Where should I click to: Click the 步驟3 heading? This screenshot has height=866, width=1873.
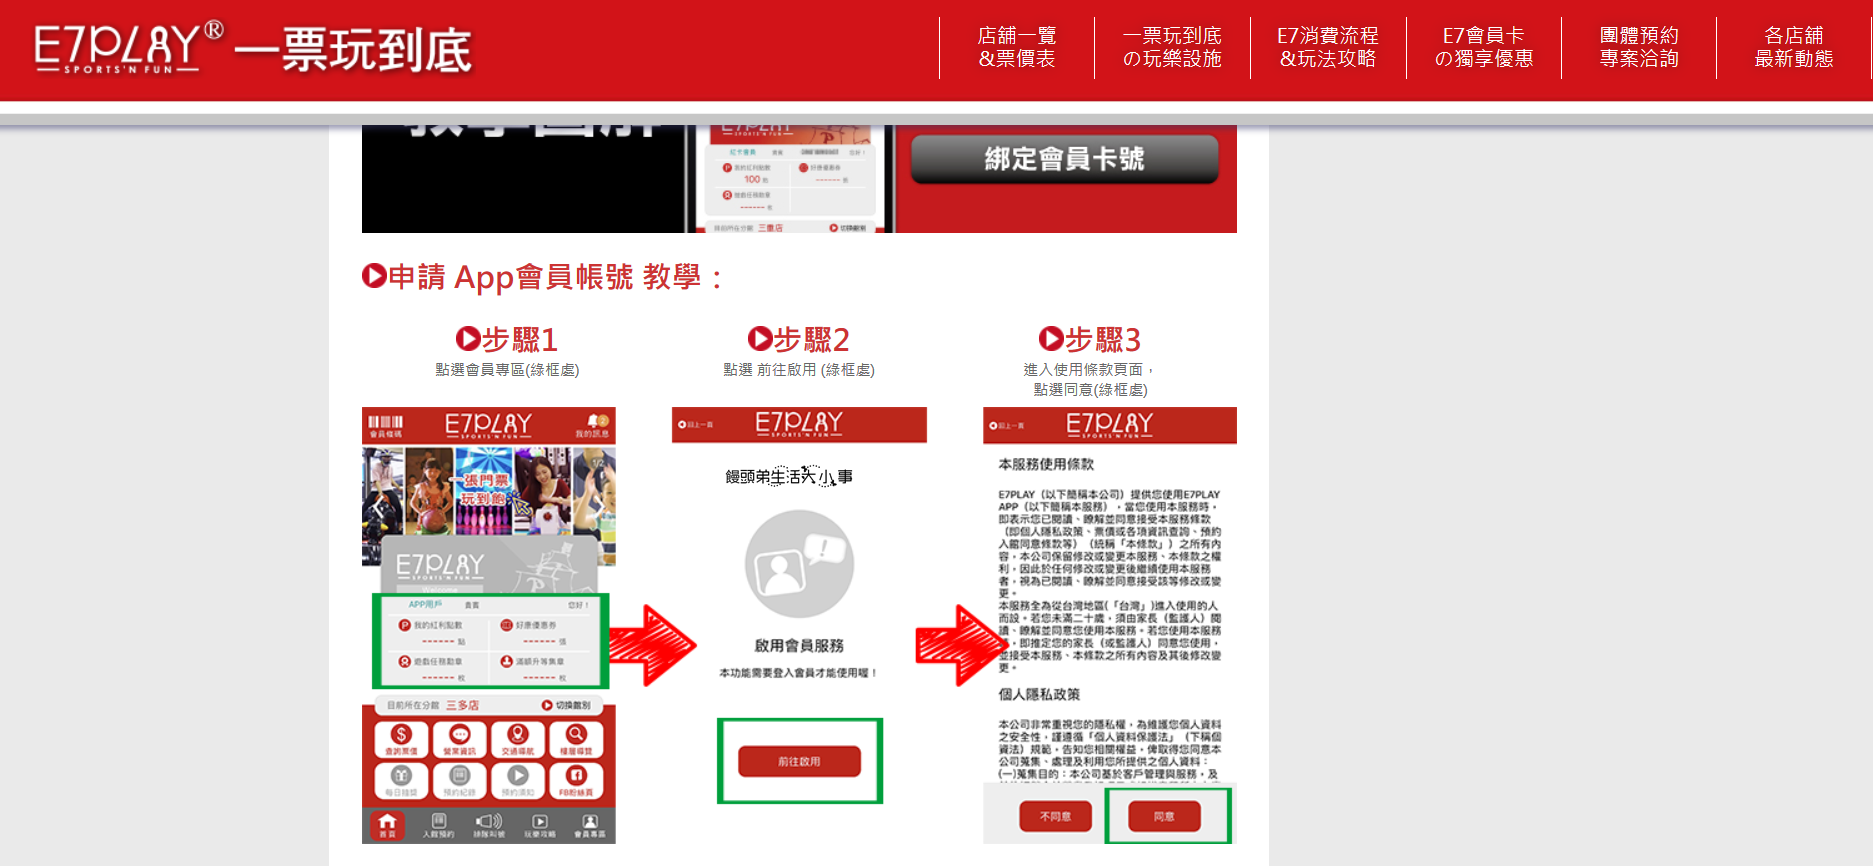point(1090,339)
